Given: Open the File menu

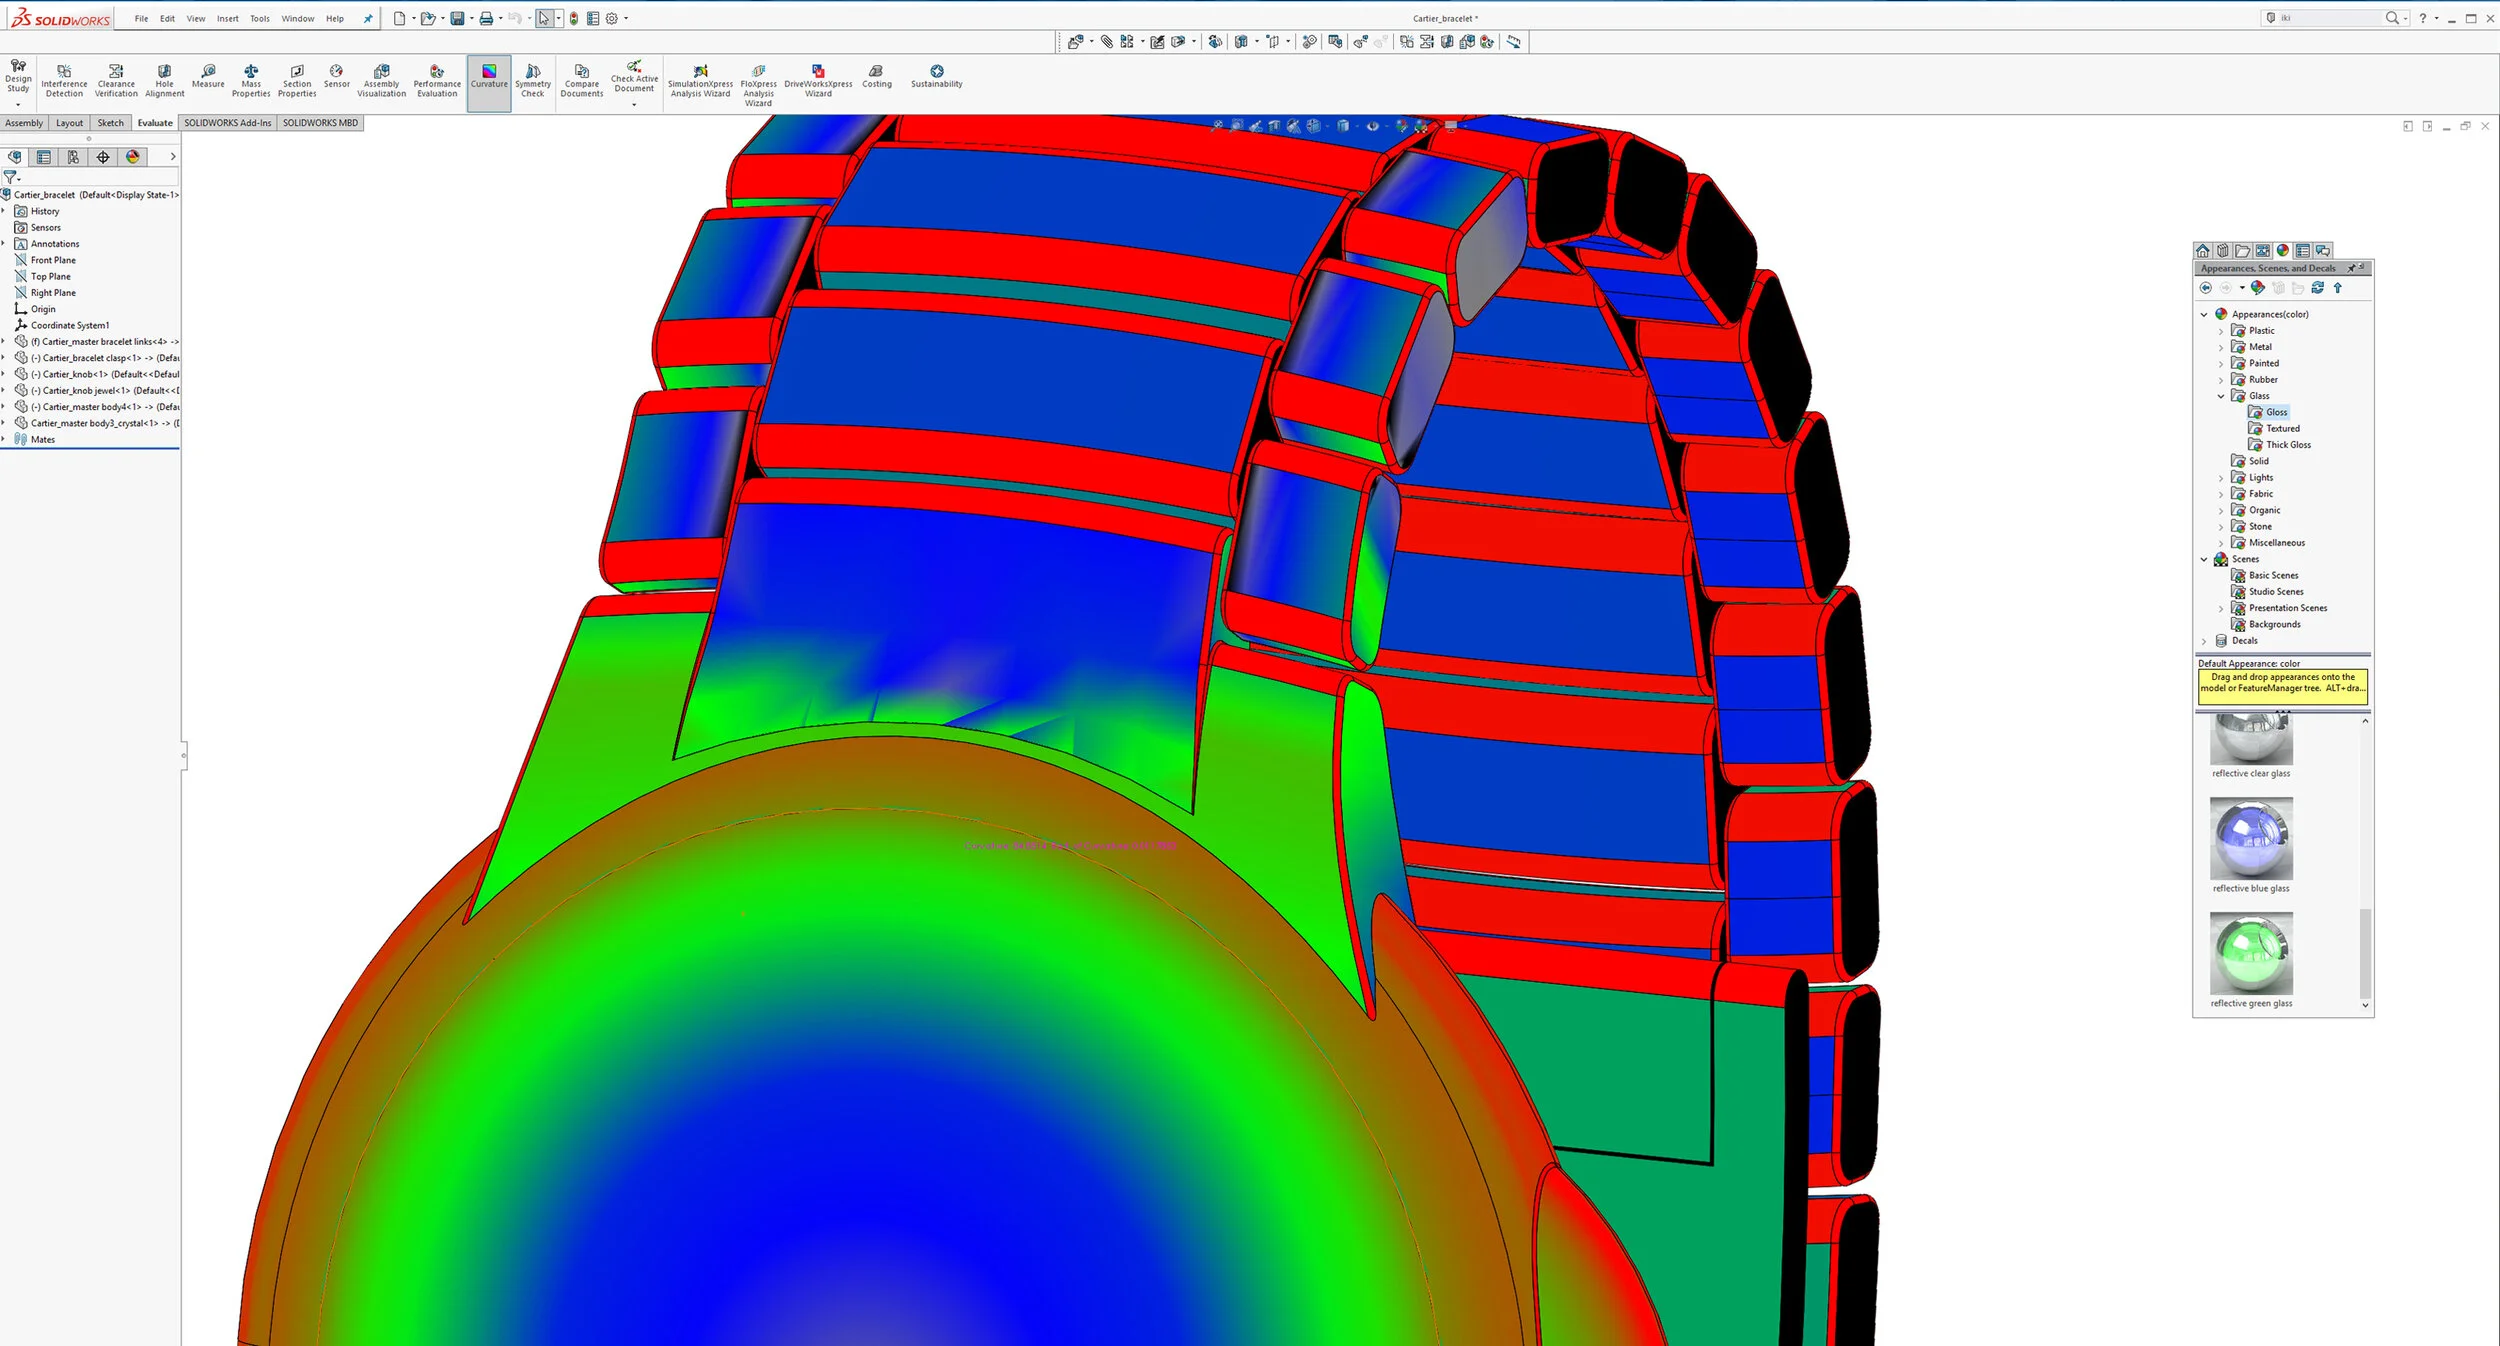Looking at the screenshot, I should pos(141,18).
